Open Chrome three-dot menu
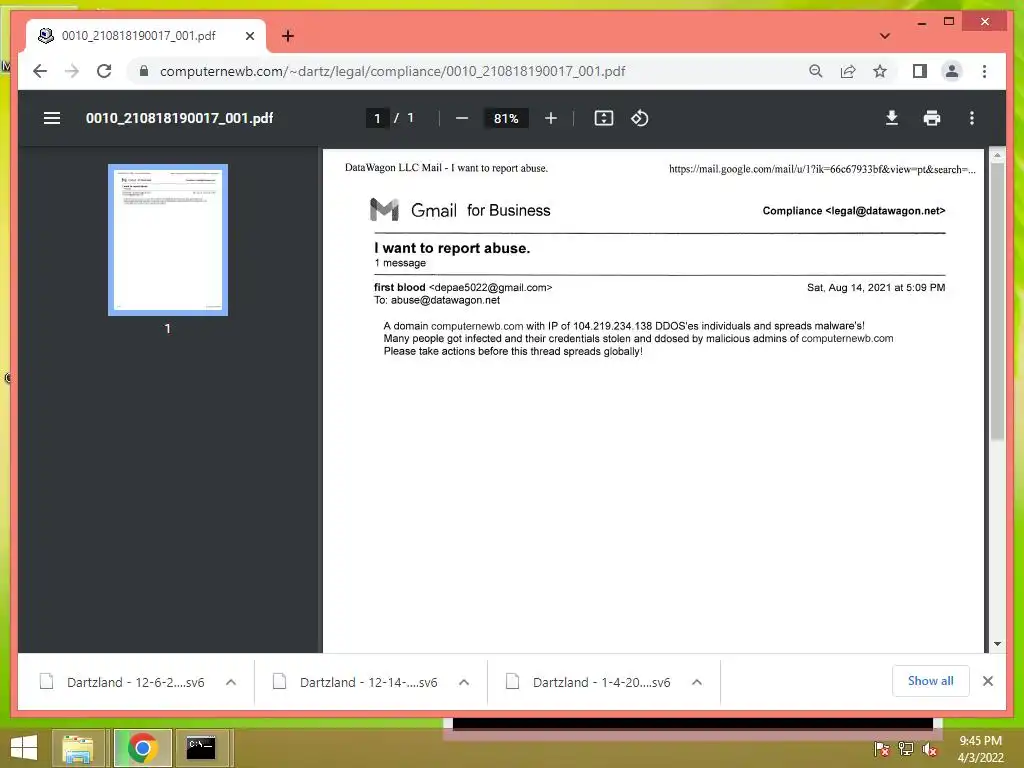This screenshot has width=1024, height=768. point(984,71)
